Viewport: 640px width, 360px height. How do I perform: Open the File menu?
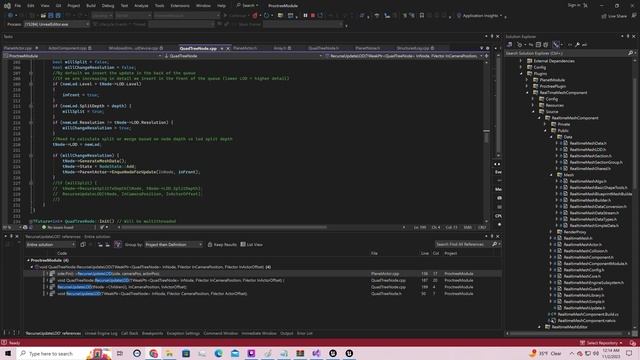(18, 6)
